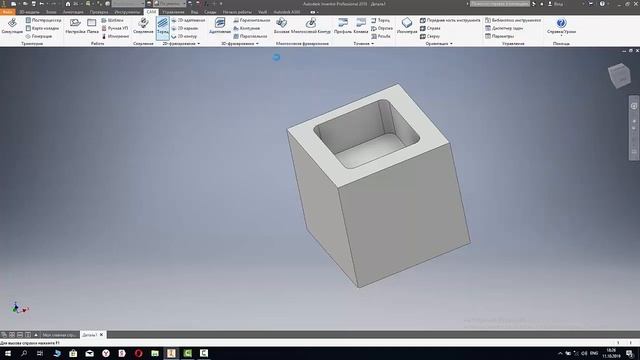The width and height of the screenshot is (640, 360).
Task: Click the navigation wheel in navigation bar
Action: tap(634, 106)
